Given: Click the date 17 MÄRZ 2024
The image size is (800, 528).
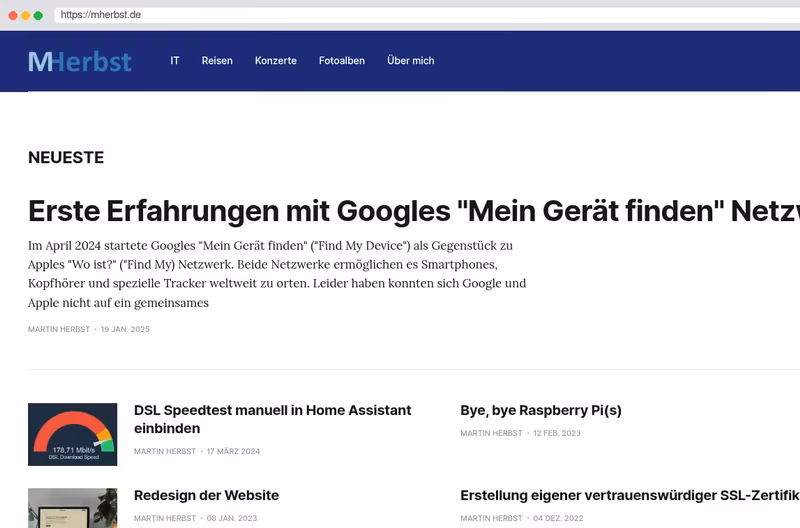Looking at the screenshot, I should [233, 451].
